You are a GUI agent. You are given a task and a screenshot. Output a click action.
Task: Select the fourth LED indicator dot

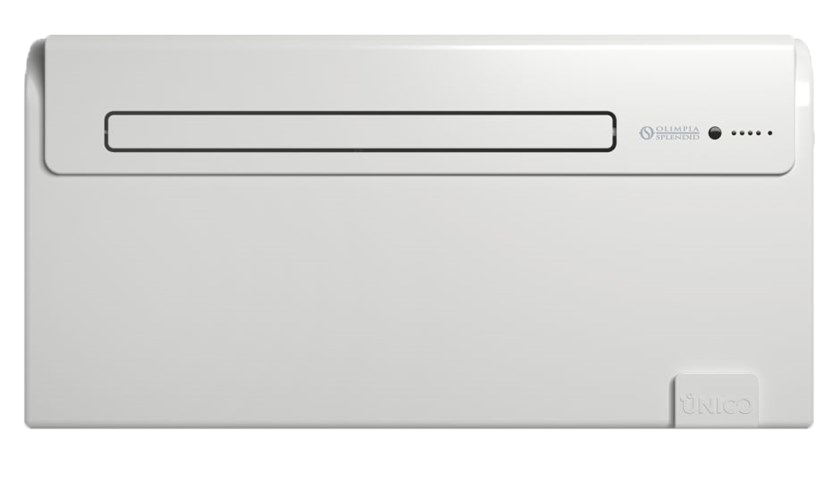point(758,133)
